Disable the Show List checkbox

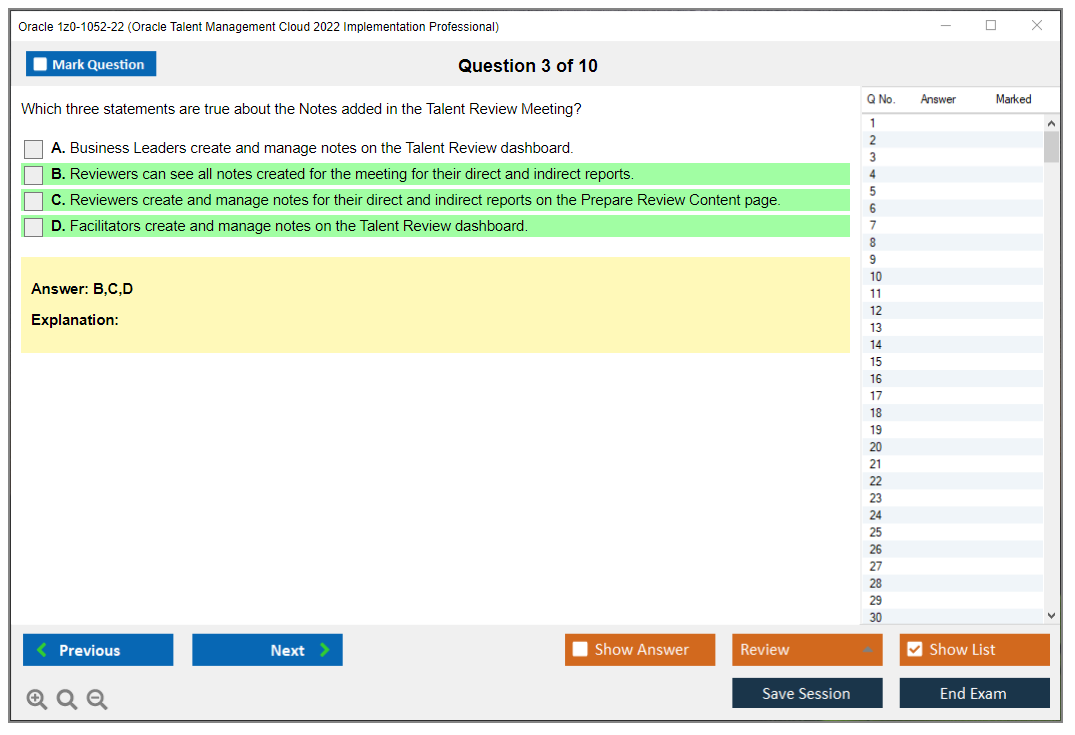(x=914, y=649)
